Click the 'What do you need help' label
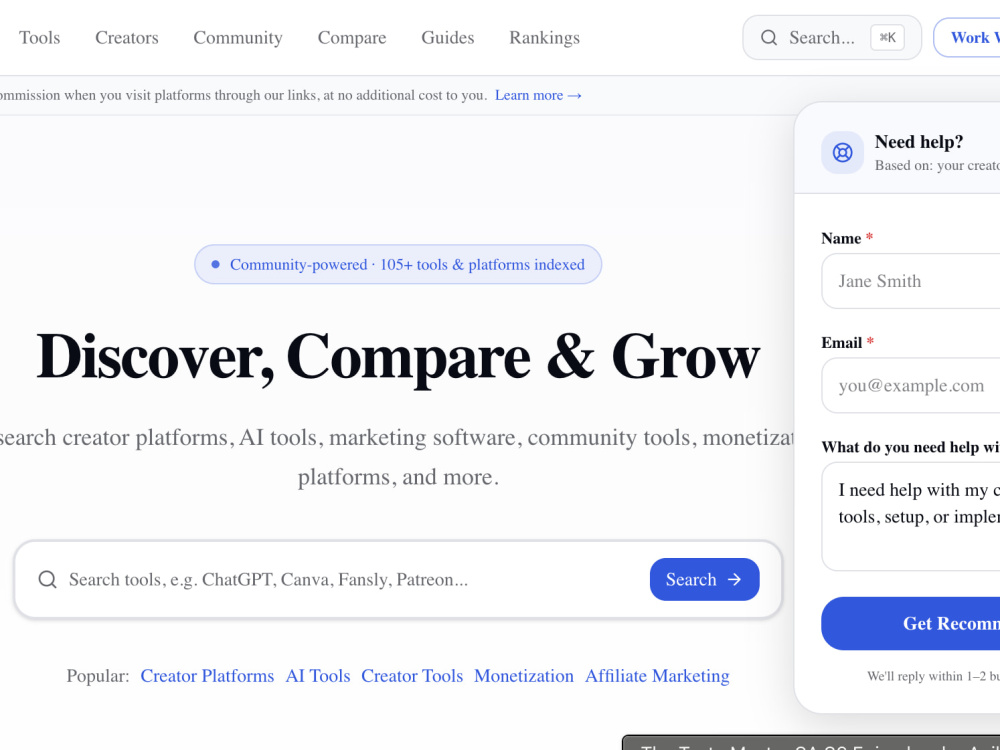1000x750 pixels. (x=911, y=447)
